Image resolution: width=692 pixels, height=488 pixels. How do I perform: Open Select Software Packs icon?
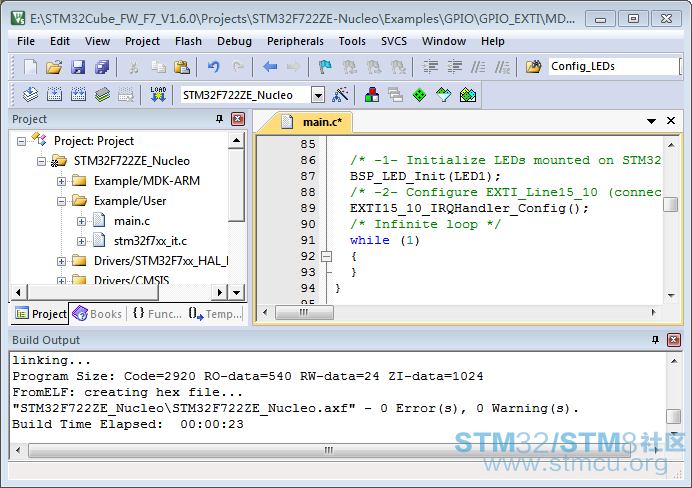click(x=444, y=95)
